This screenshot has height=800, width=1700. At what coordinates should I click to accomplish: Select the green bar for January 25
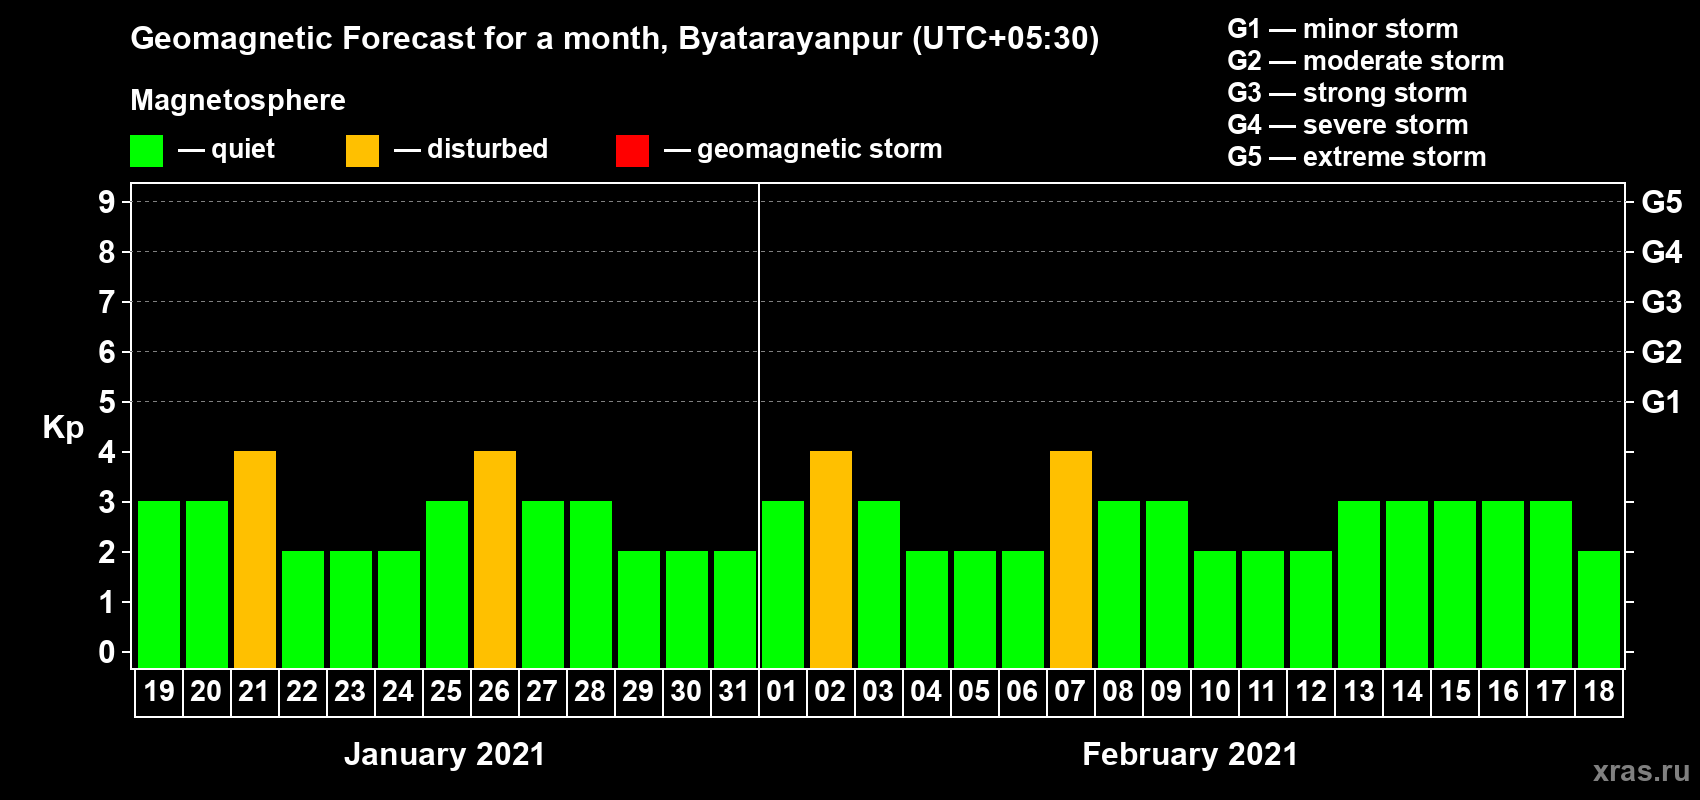[x=447, y=584]
